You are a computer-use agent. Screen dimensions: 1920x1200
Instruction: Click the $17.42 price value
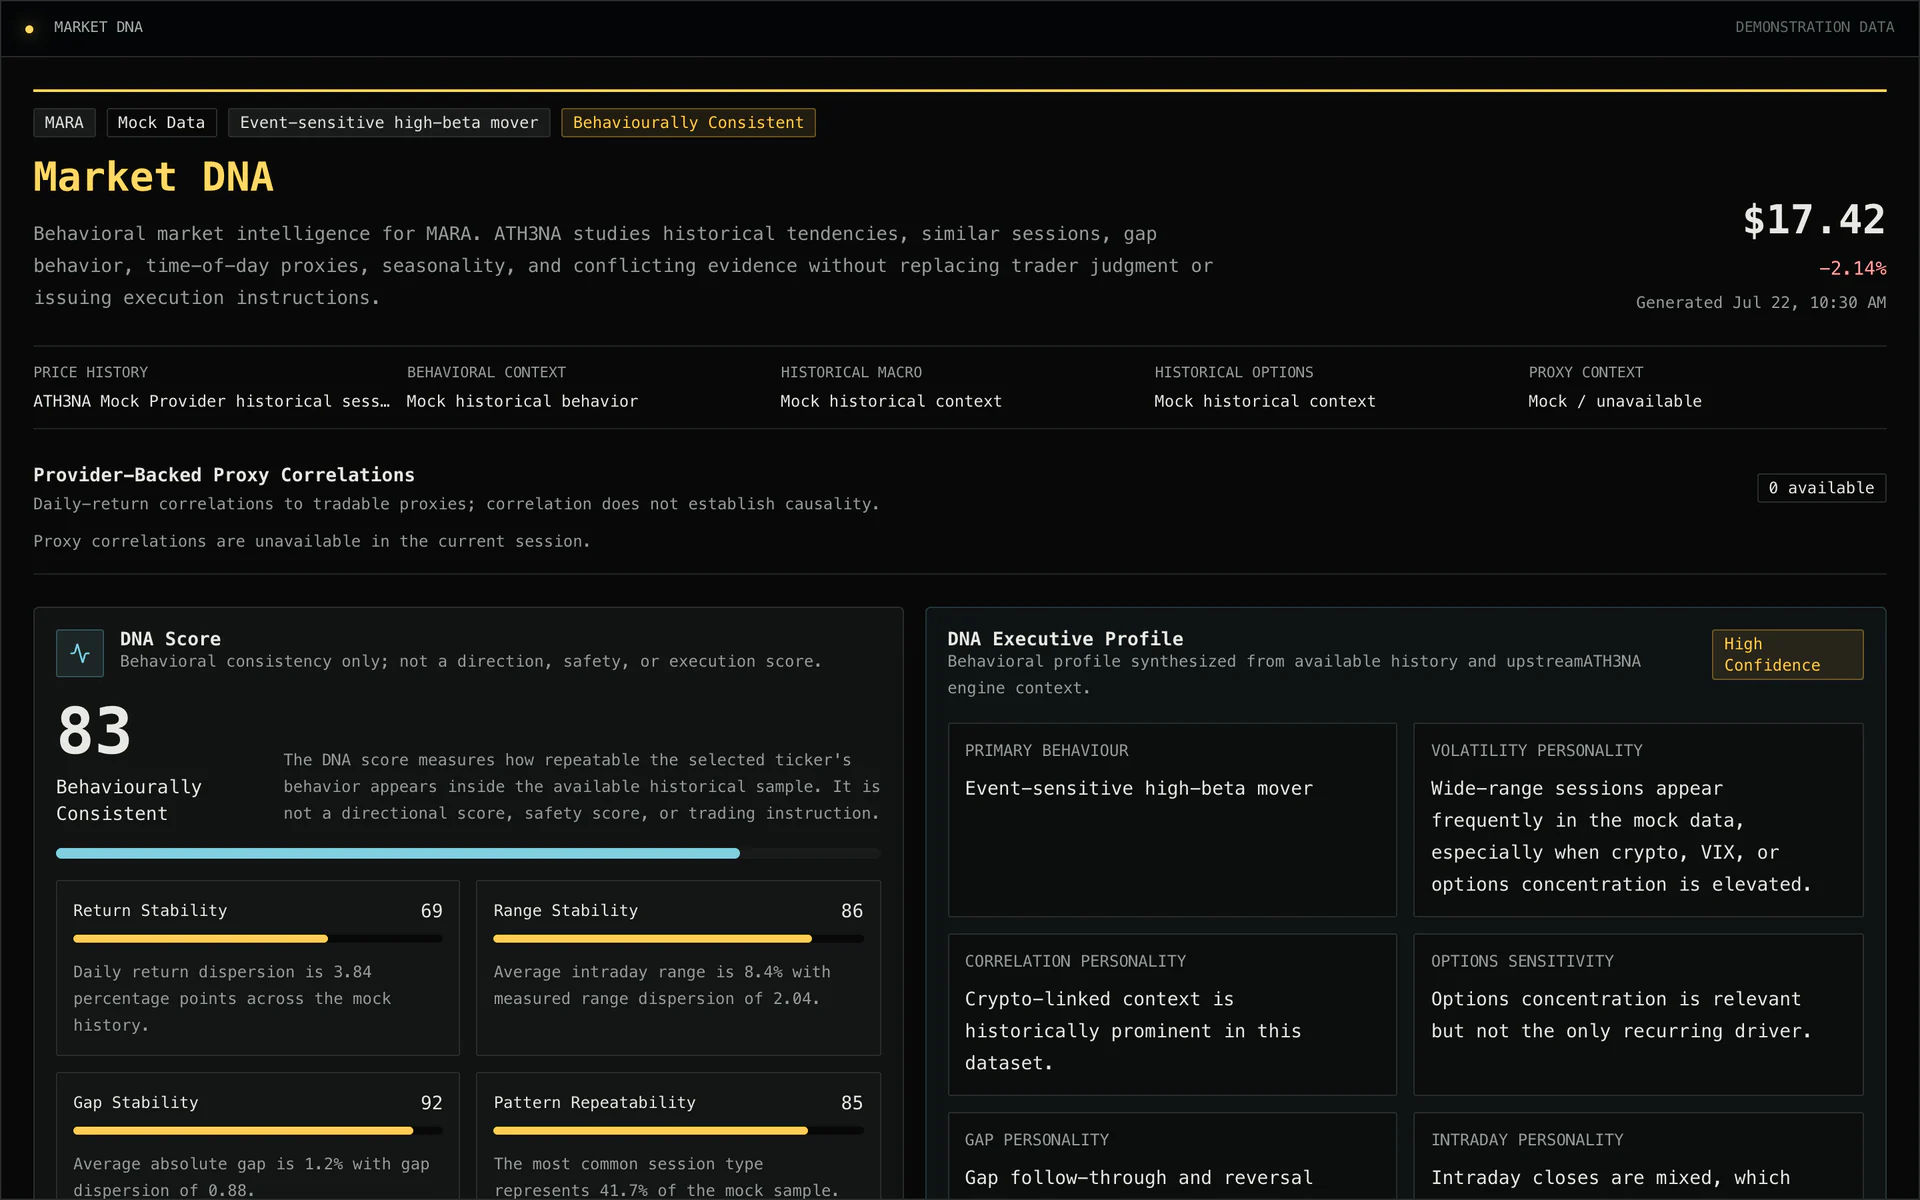tap(1814, 220)
